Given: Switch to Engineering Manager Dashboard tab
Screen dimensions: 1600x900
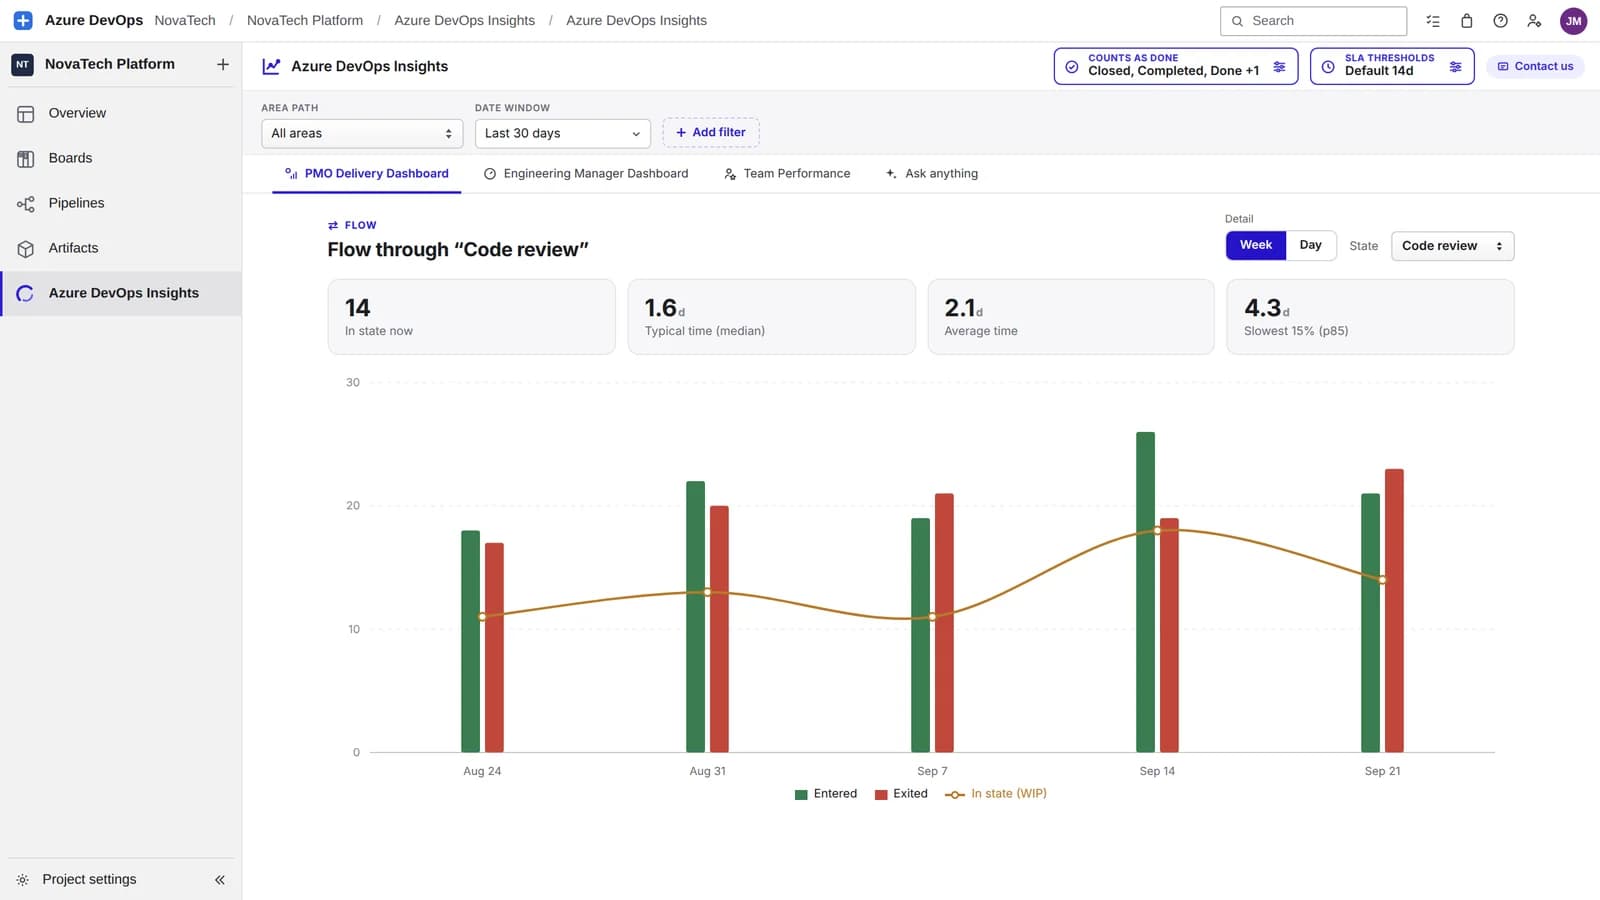Looking at the screenshot, I should pos(586,174).
